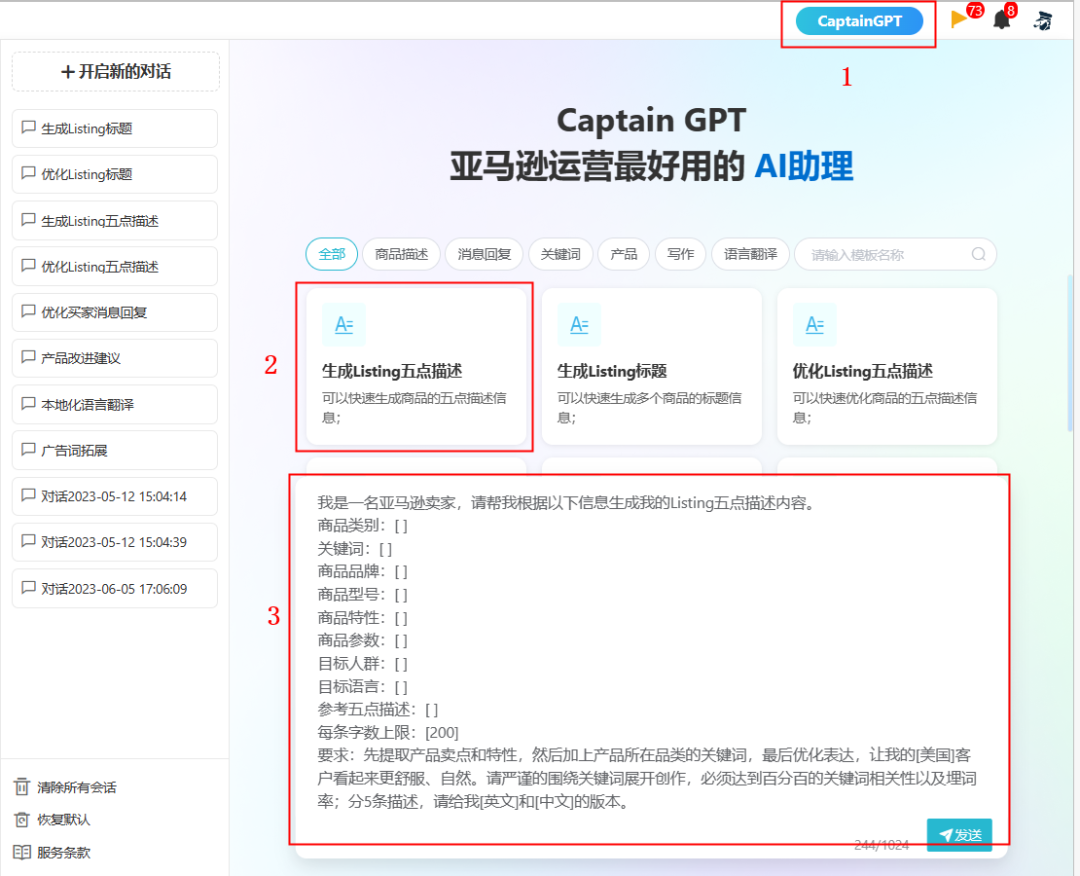Open the orange flag notifications icon
Screen dimensions: 1080x876
click(958, 19)
